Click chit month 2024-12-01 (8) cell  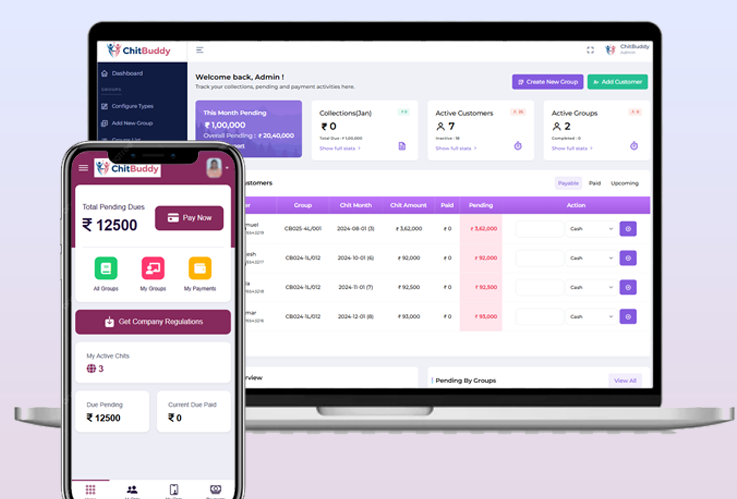coord(356,317)
